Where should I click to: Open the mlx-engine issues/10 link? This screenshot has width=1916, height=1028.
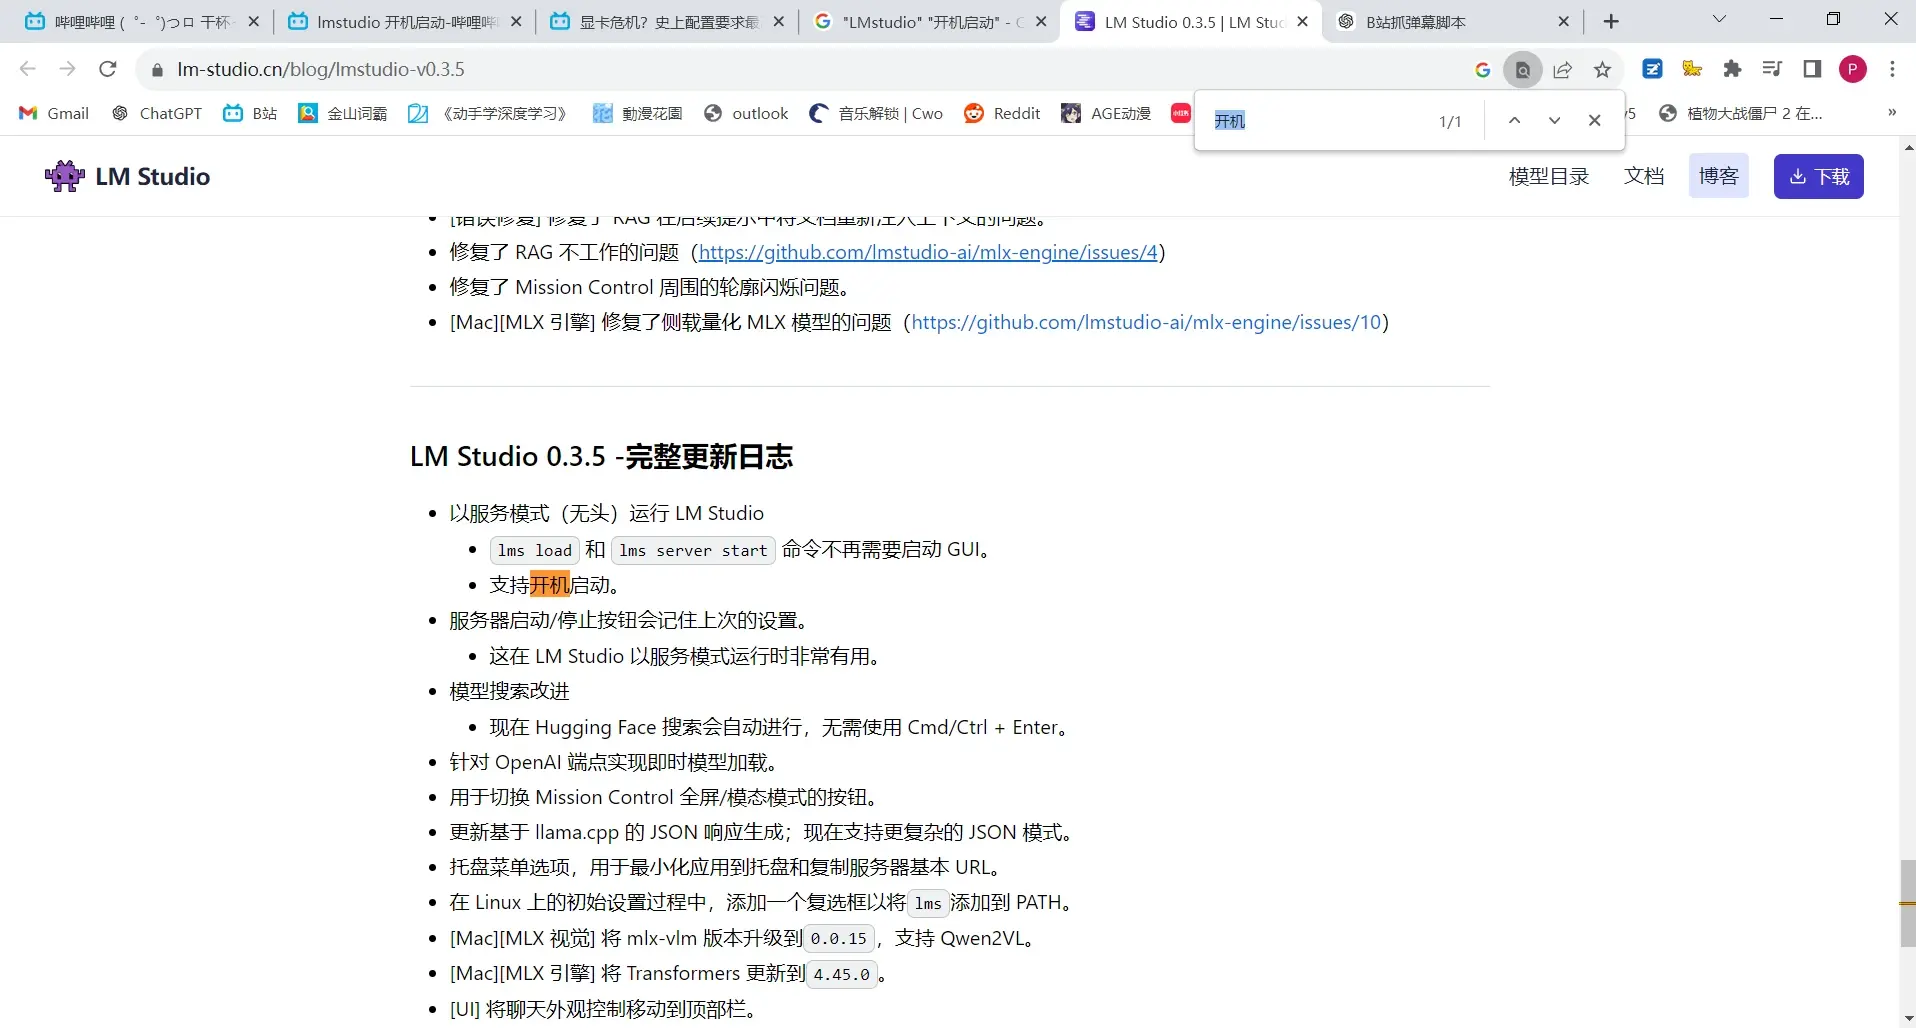(1146, 323)
